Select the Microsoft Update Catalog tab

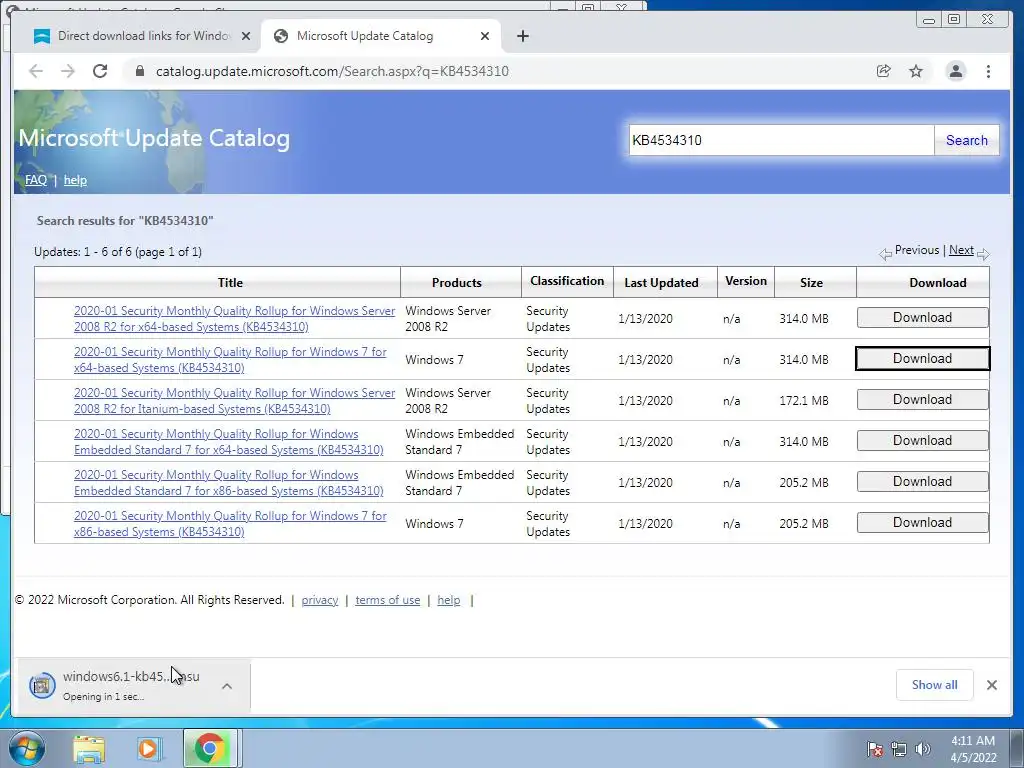click(381, 36)
